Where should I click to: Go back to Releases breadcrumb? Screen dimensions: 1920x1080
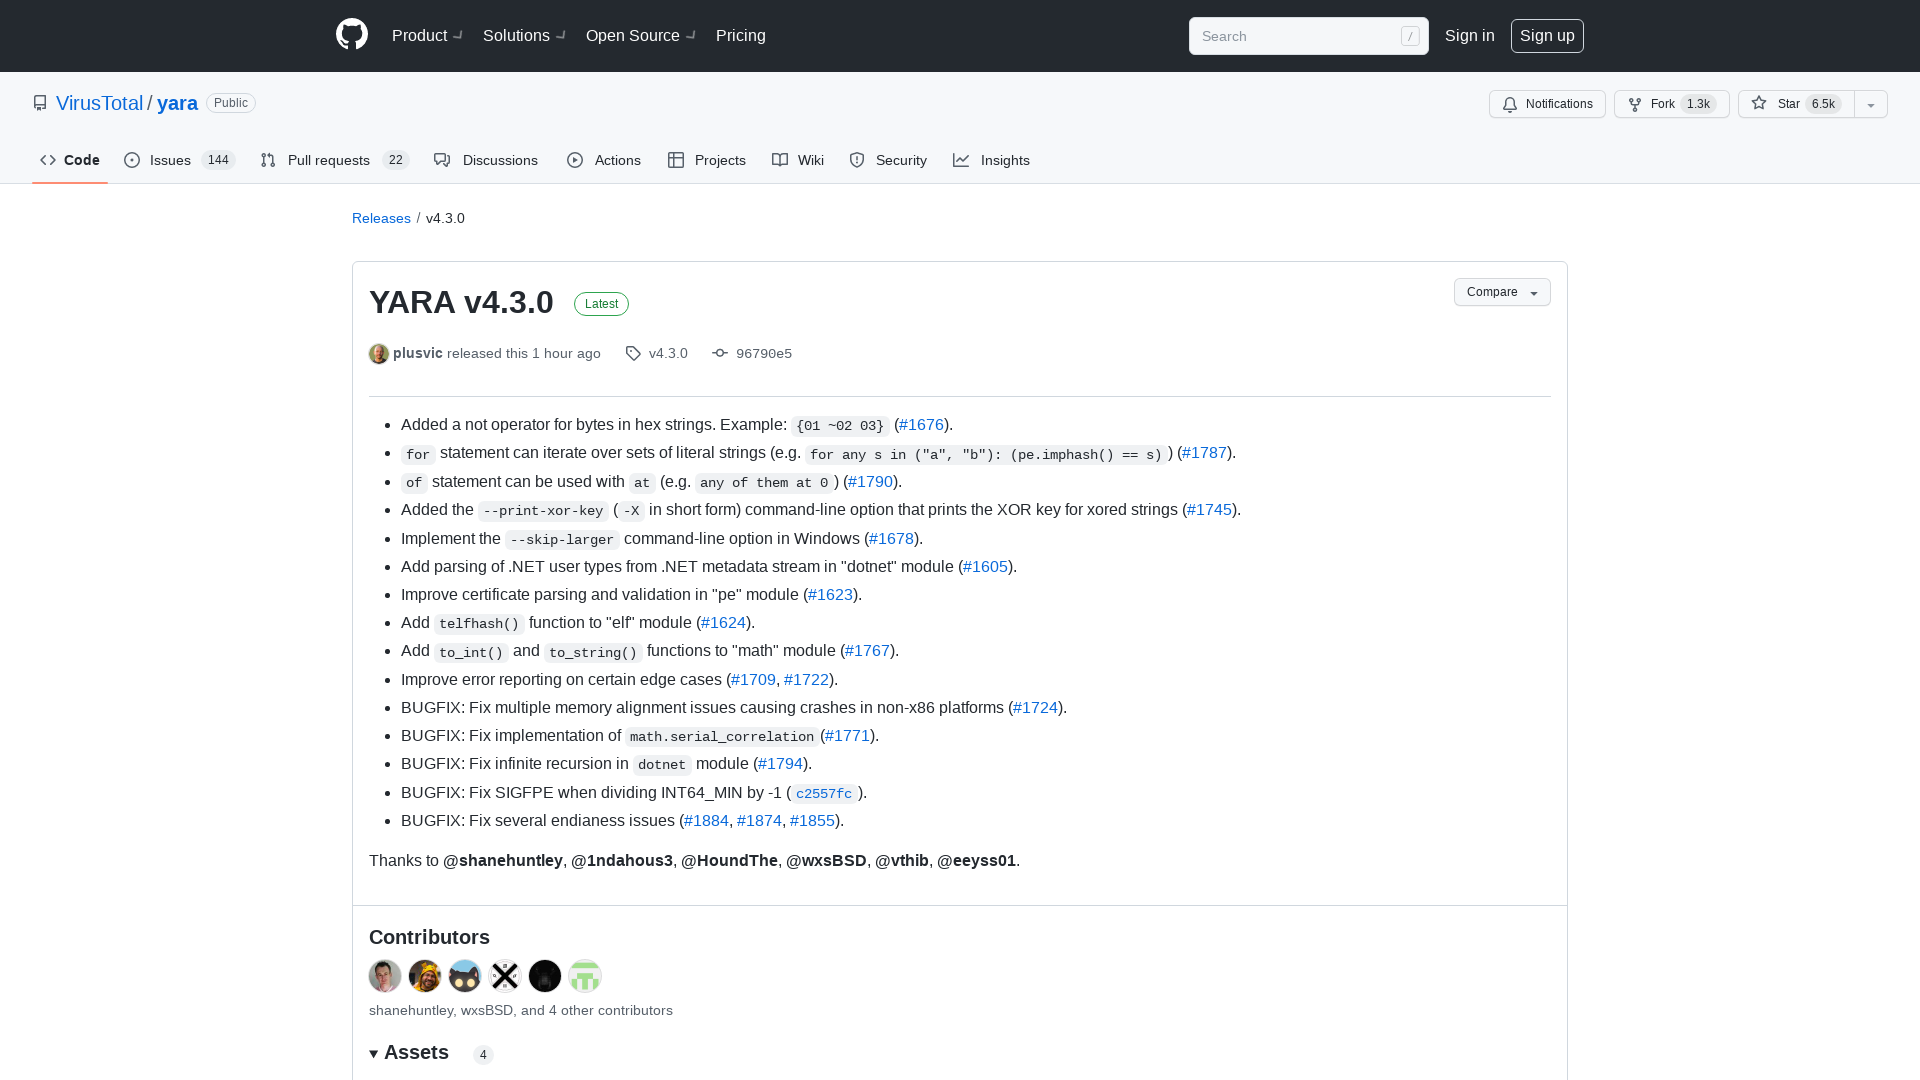[x=381, y=218]
